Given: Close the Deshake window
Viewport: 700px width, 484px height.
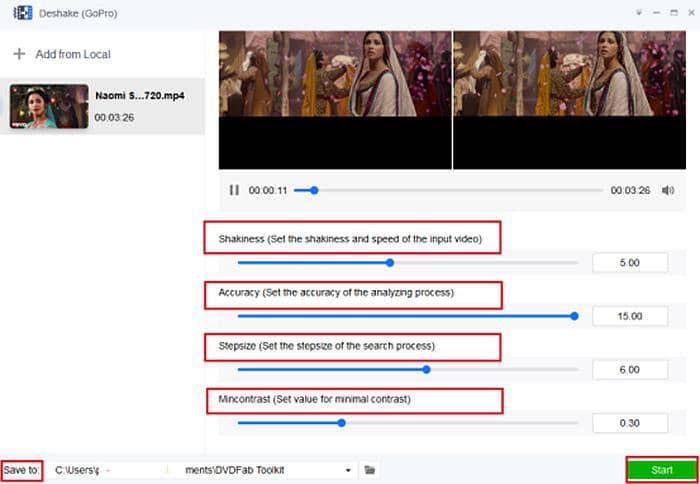Looking at the screenshot, I should pos(692,13).
